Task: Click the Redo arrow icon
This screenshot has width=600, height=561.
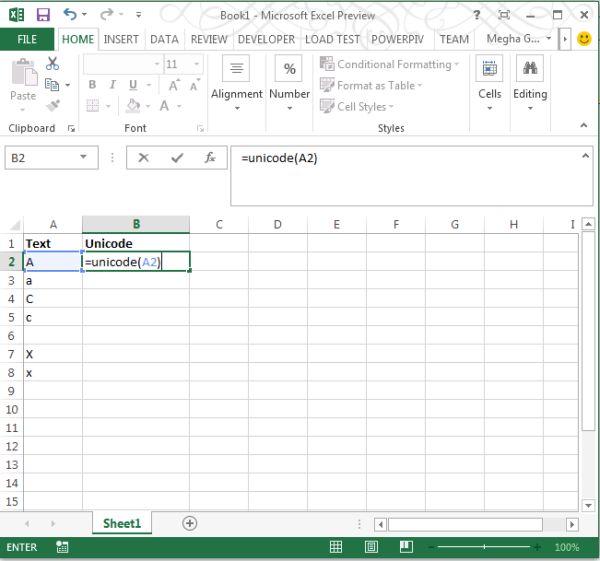Action: pos(106,15)
